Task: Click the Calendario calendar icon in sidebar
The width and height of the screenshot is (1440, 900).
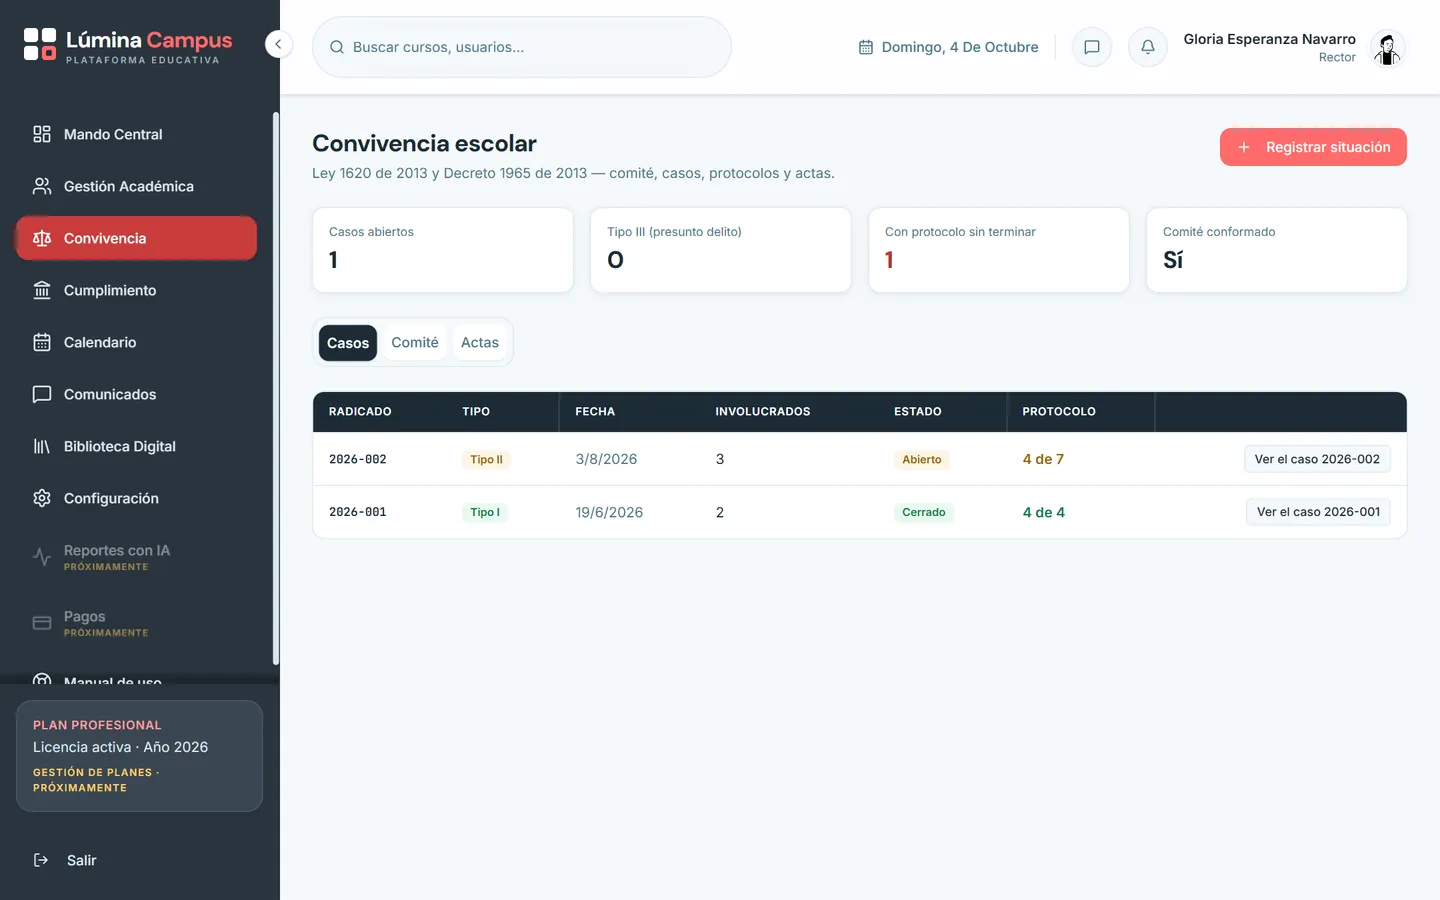Action: [42, 342]
